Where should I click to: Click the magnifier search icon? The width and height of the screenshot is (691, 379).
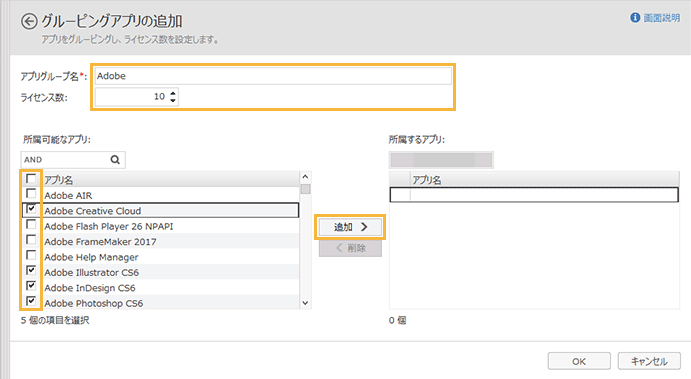pos(115,160)
